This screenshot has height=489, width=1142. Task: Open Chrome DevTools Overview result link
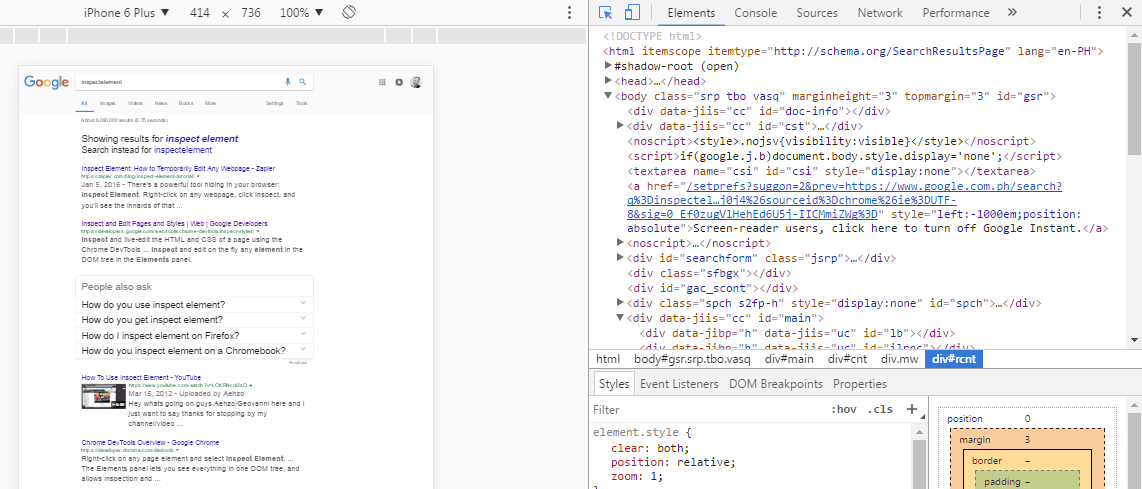(x=150, y=442)
